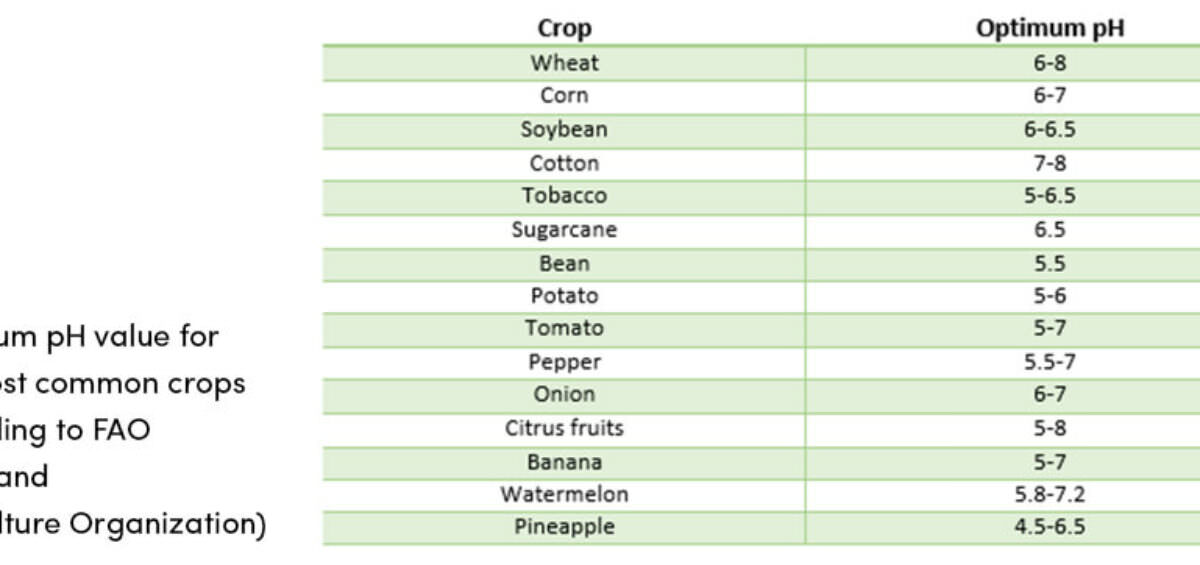
Task: Select the Sugarcane cell
Action: coord(564,229)
